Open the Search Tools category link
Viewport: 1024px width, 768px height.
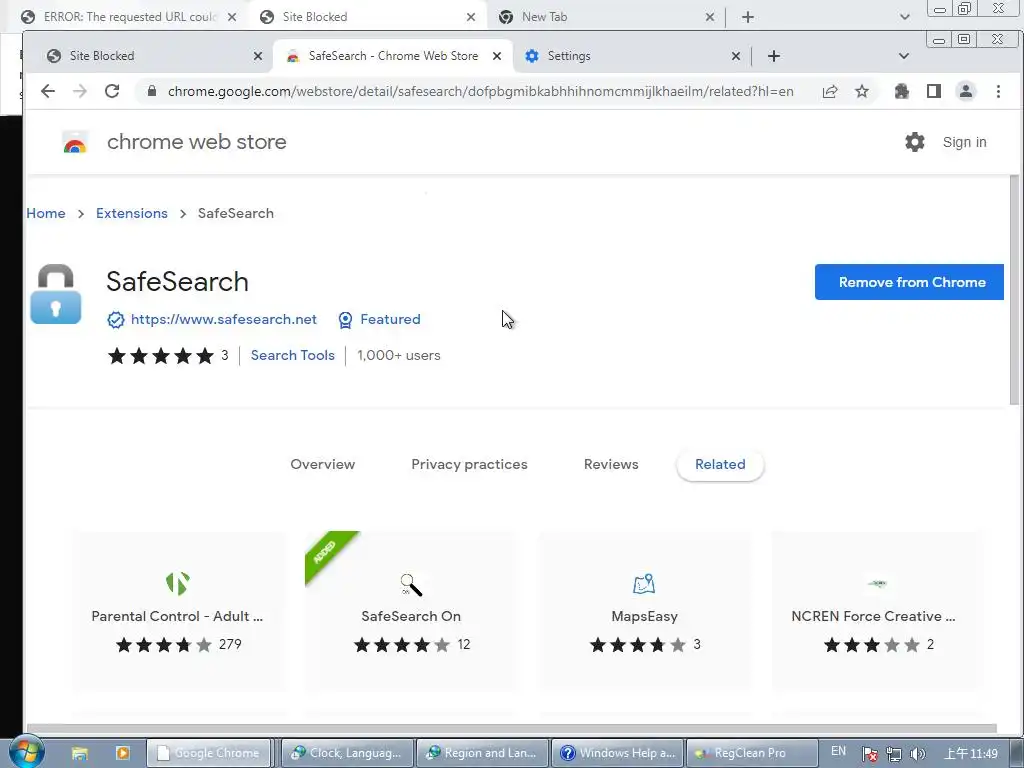tap(293, 355)
